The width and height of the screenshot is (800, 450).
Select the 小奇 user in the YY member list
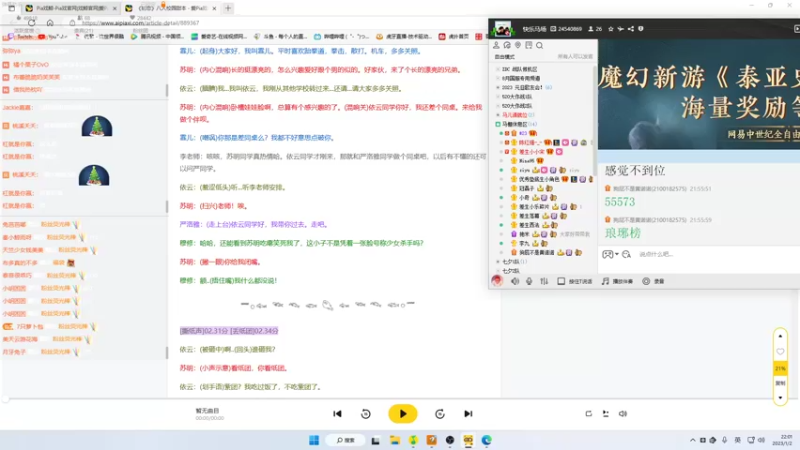[x=524, y=197]
